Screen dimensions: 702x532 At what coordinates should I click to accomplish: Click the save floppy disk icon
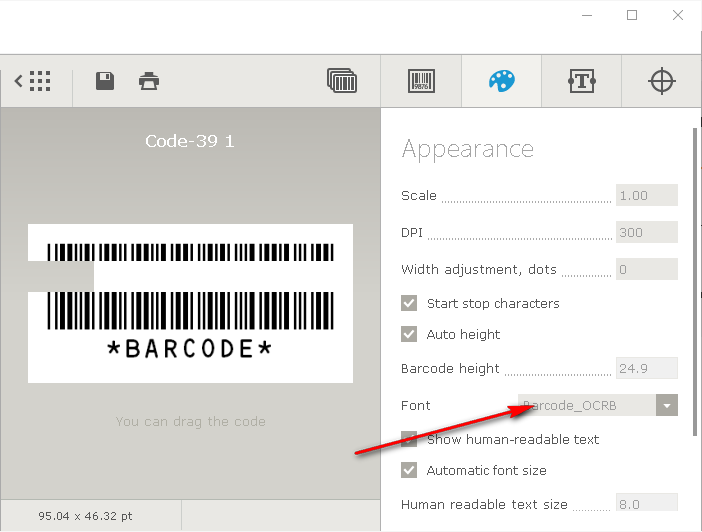[x=105, y=81]
